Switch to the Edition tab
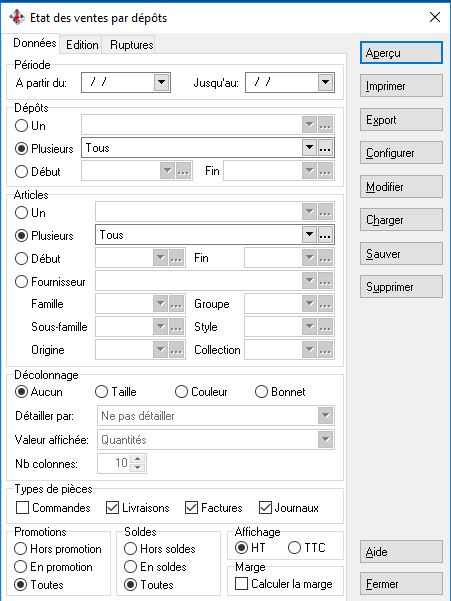The width and height of the screenshot is (451, 601). tap(82, 45)
